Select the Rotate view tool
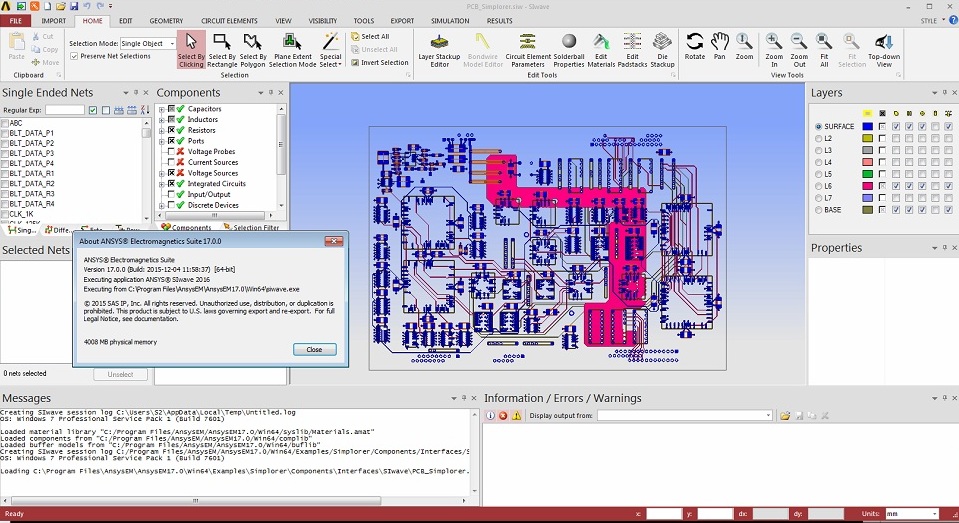 pos(695,46)
